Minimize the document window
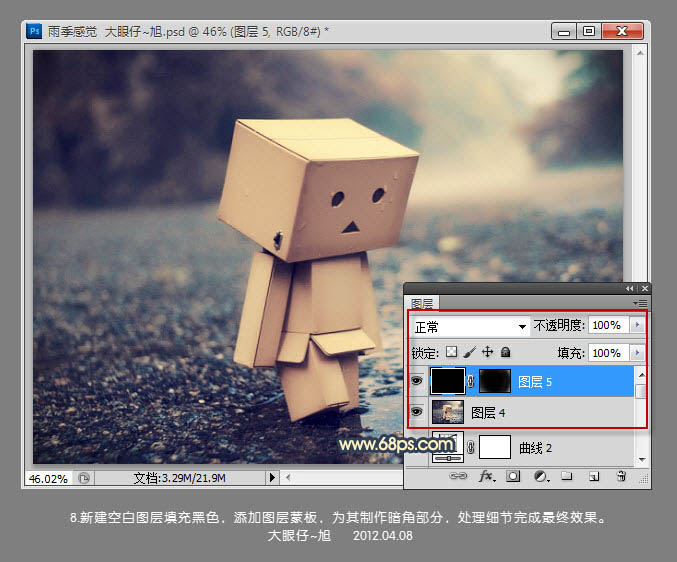Screen dimensions: 677x562 (563, 32)
